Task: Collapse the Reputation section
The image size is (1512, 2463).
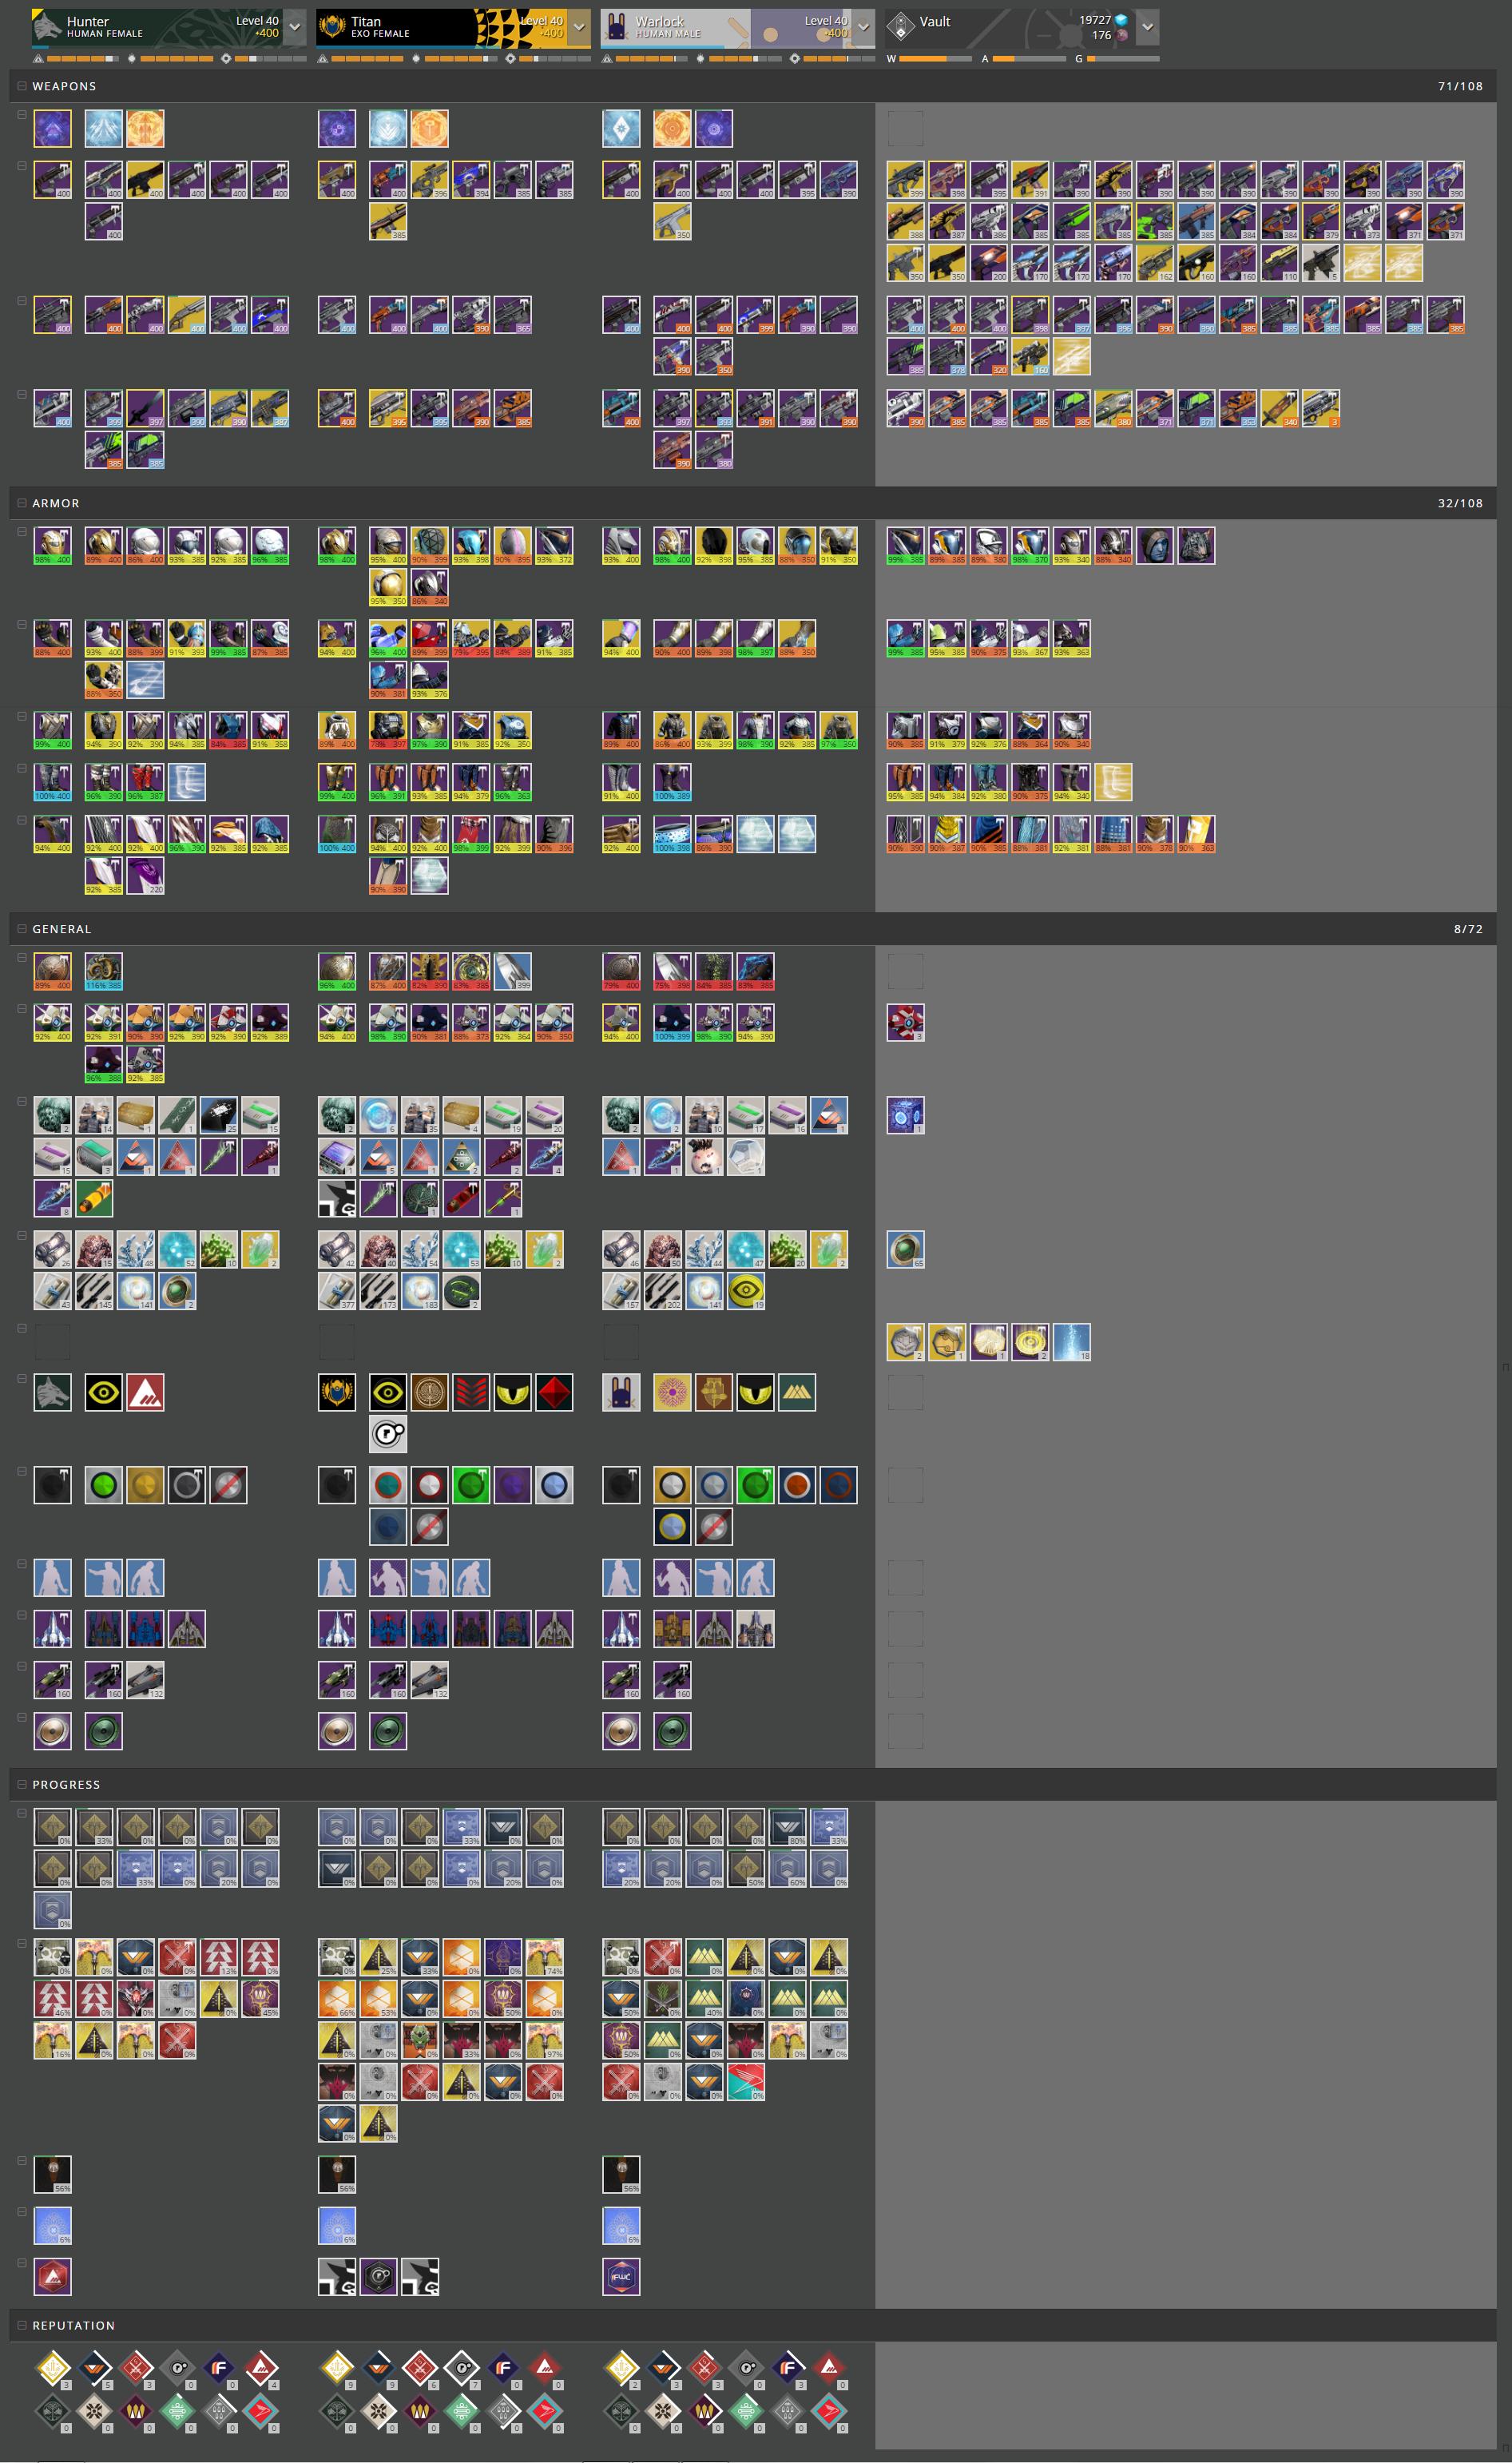Action: [22, 2325]
